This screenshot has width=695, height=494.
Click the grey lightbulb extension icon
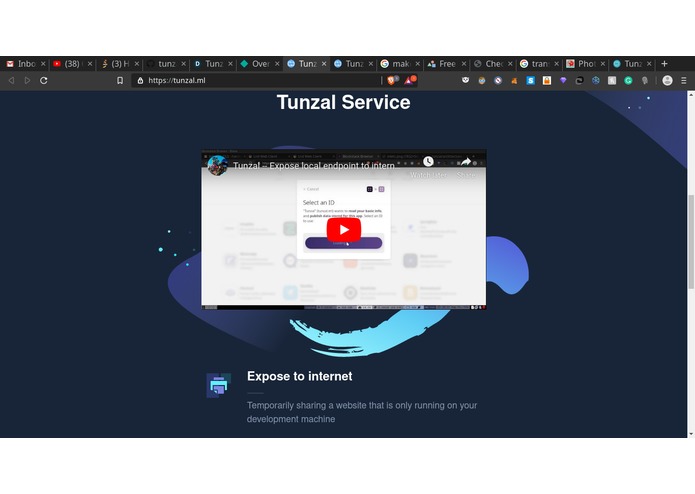coord(644,80)
